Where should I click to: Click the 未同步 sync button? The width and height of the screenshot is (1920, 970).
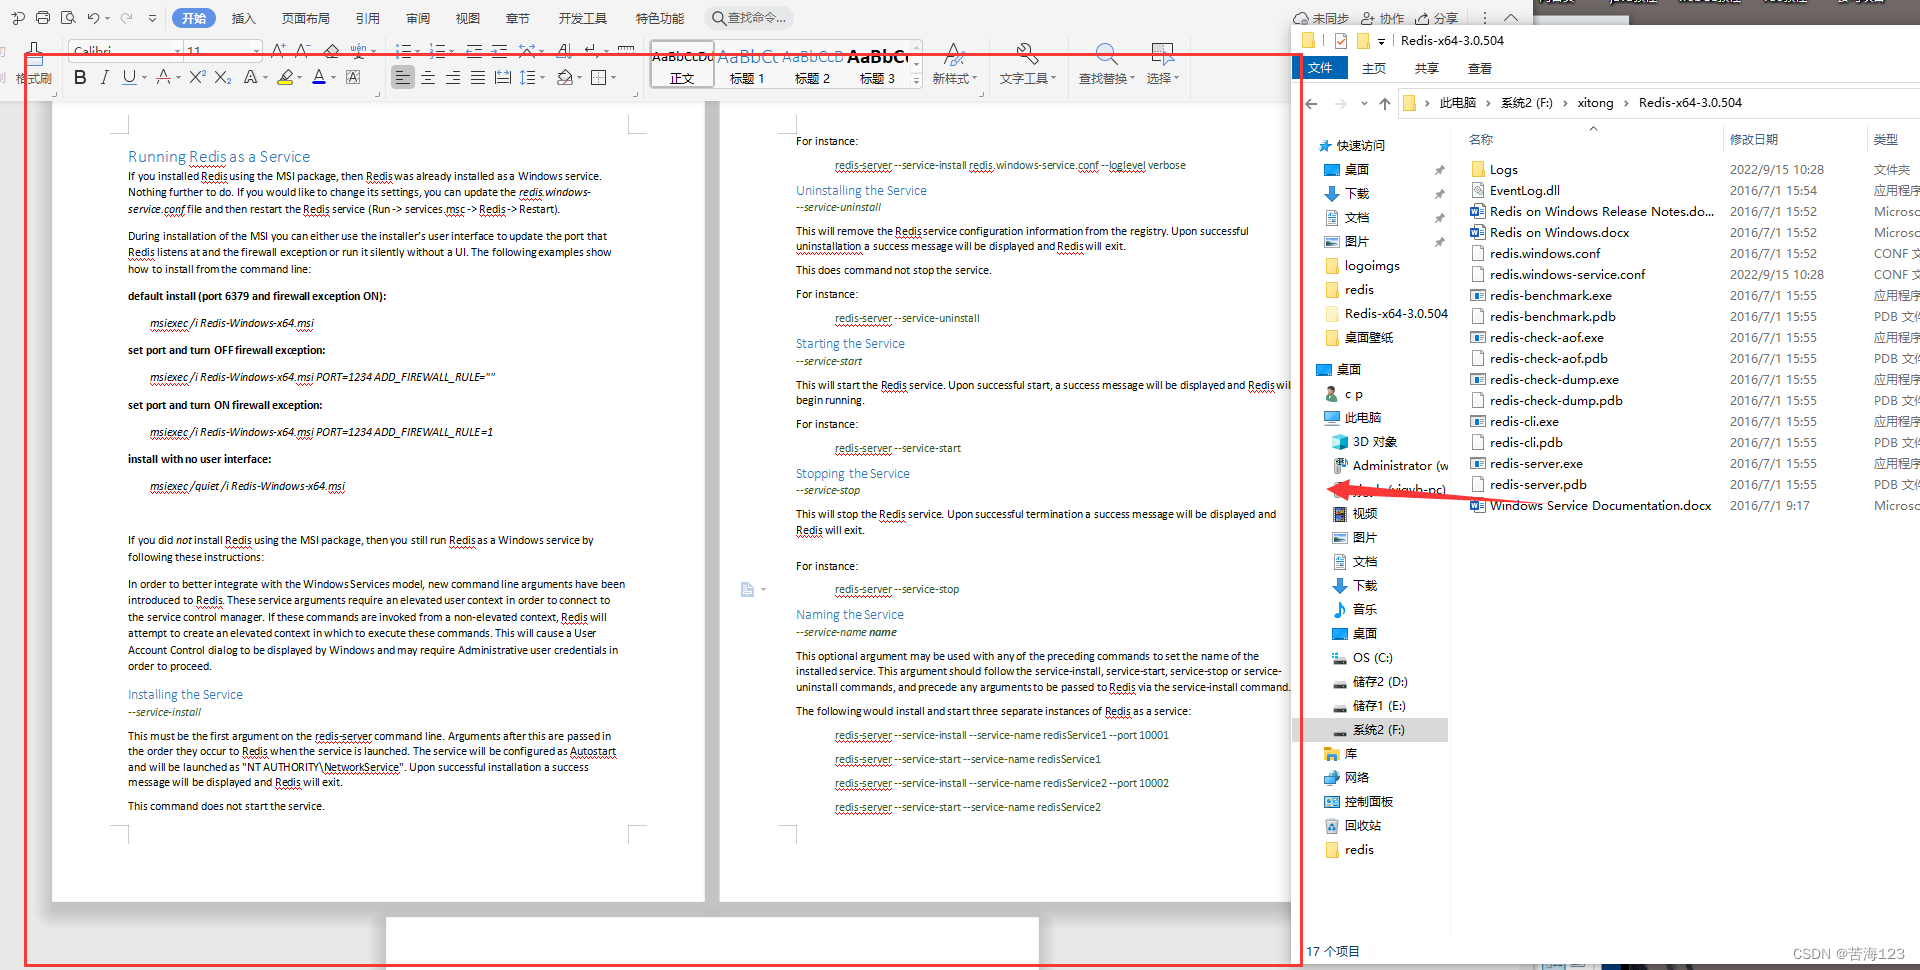click(1321, 18)
